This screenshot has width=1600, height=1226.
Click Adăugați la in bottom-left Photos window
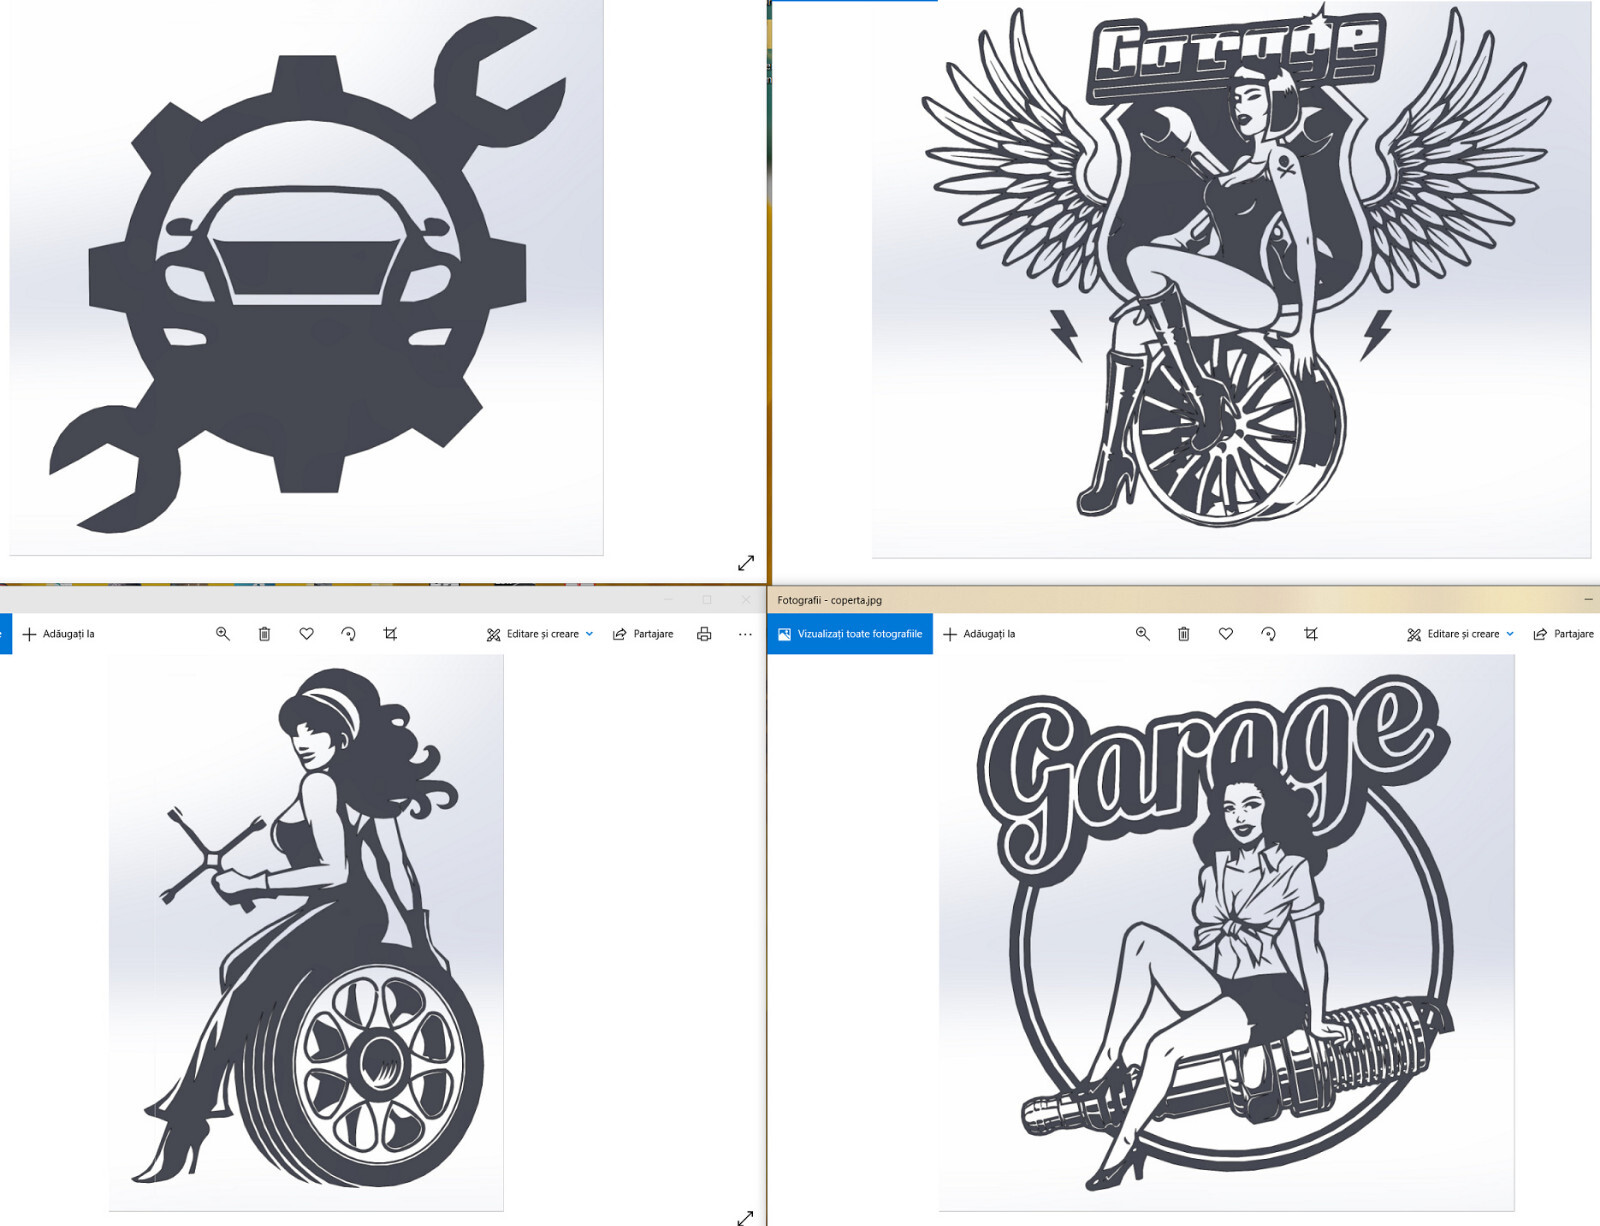click(x=59, y=634)
